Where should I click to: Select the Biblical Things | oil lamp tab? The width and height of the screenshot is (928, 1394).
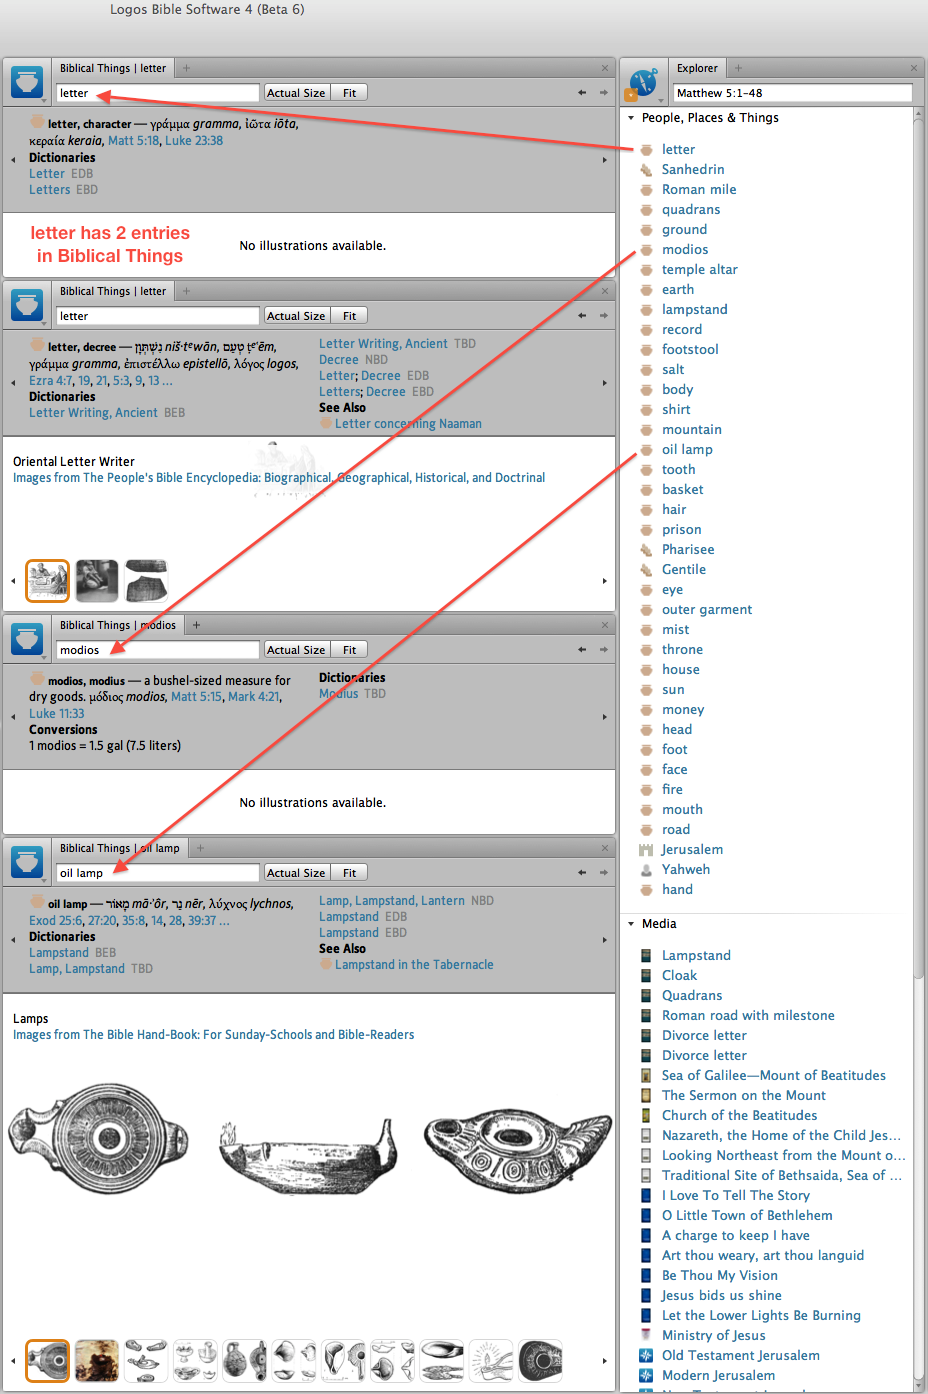click(x=119, y=848)
